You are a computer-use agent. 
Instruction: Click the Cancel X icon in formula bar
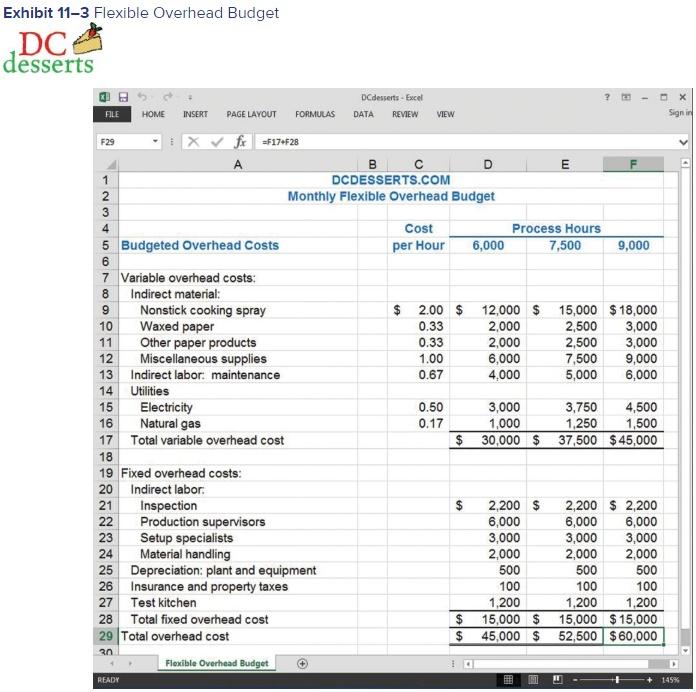pyautogui.click(x=193, y=142)
